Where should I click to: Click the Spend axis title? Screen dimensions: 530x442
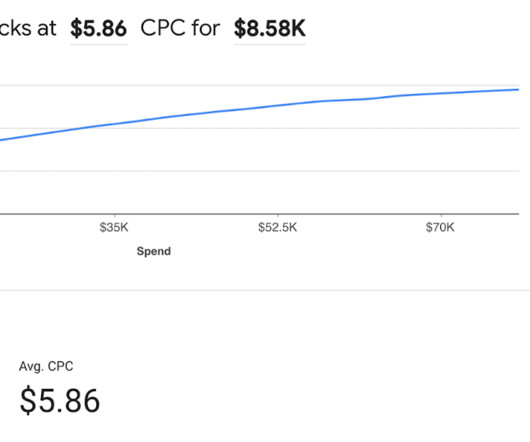(154, 251)
